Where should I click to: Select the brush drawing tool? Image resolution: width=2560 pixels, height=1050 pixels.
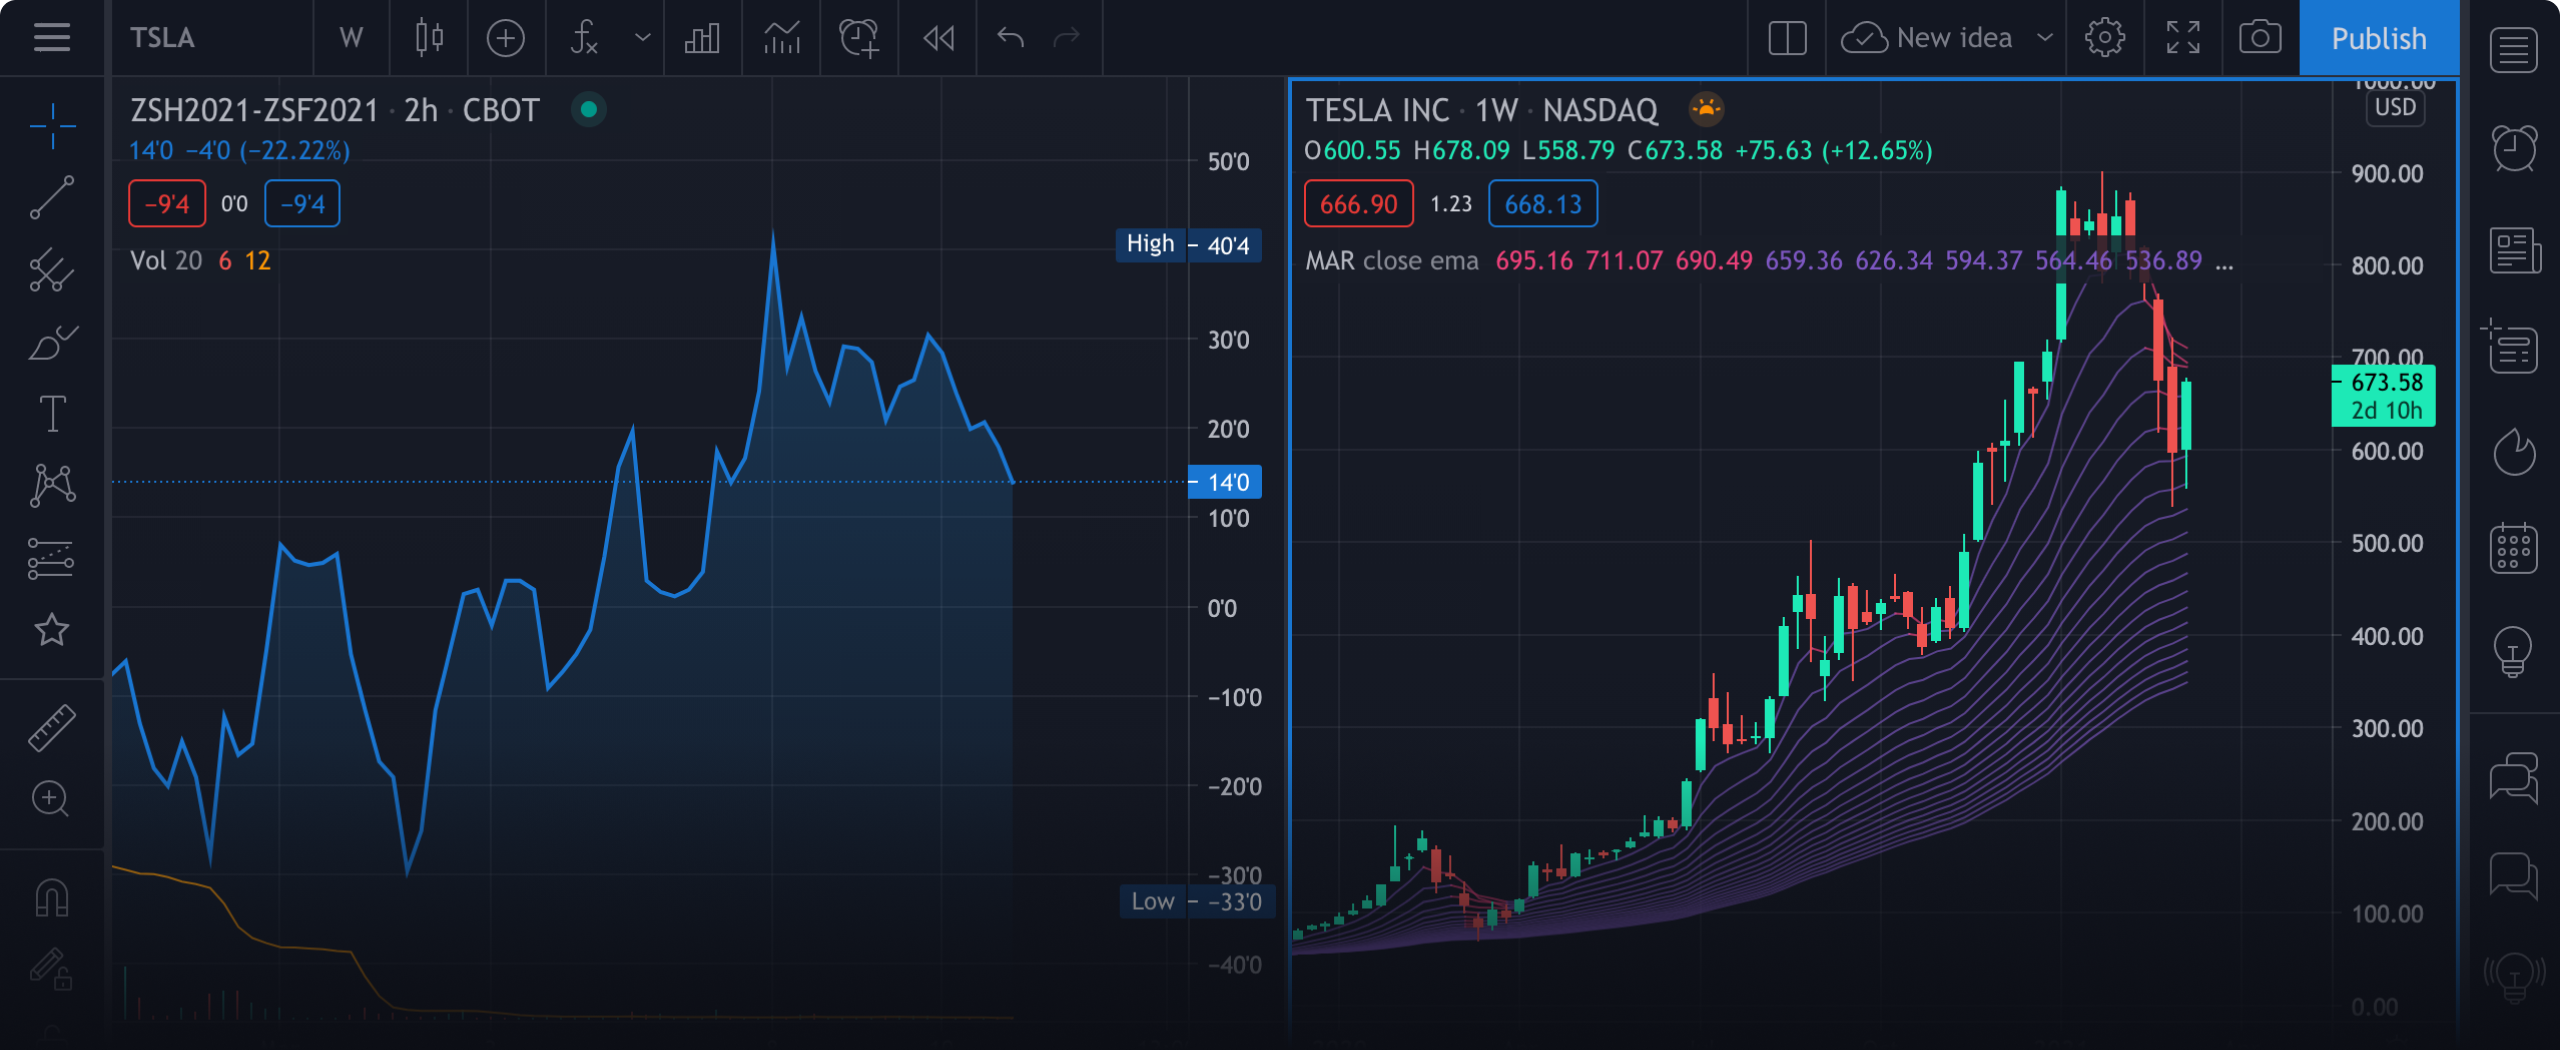point(52,342)
